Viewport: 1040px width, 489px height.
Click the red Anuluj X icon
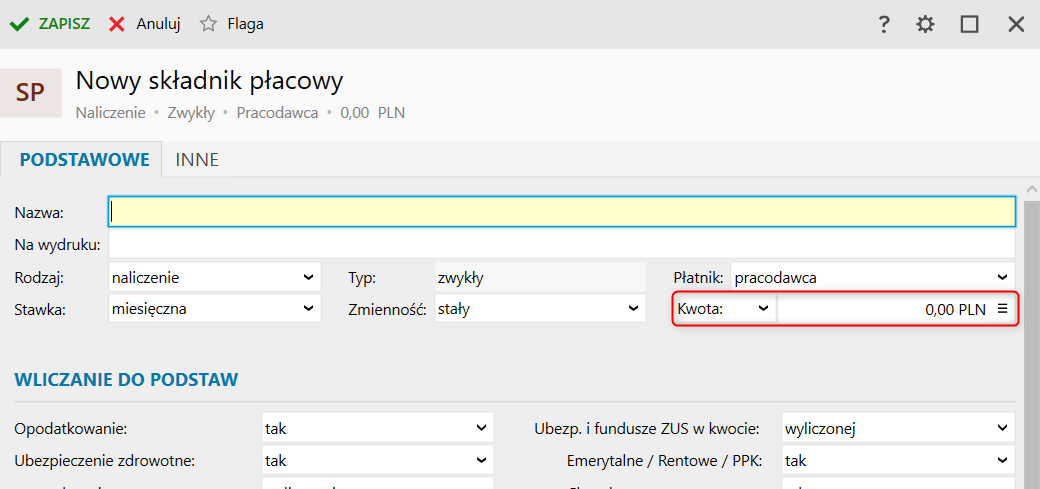[x=117, y=24]
